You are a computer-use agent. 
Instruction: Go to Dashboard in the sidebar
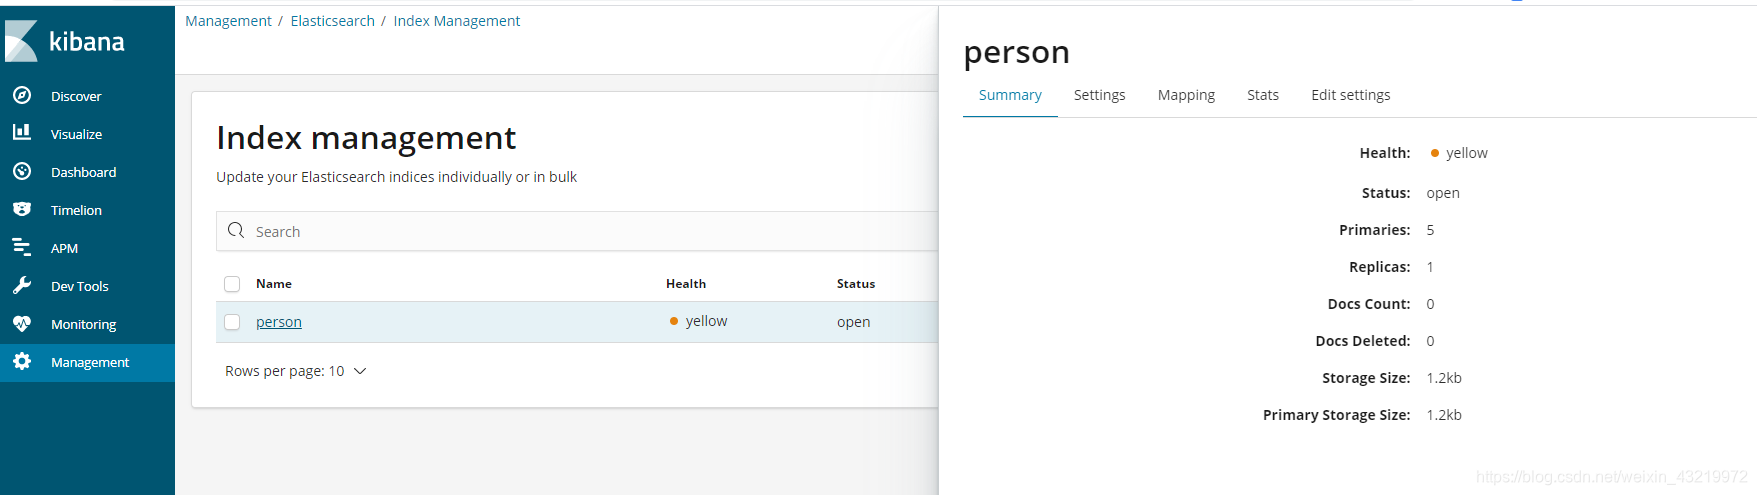pos(83,172)
